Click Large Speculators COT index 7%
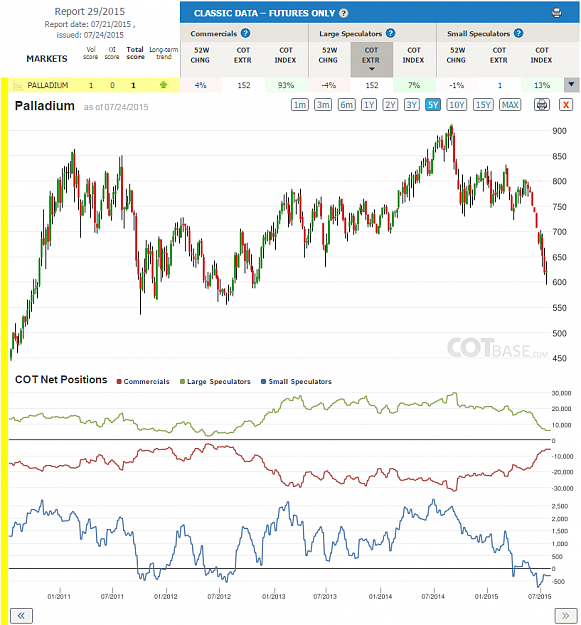 [x=414, y=85]
